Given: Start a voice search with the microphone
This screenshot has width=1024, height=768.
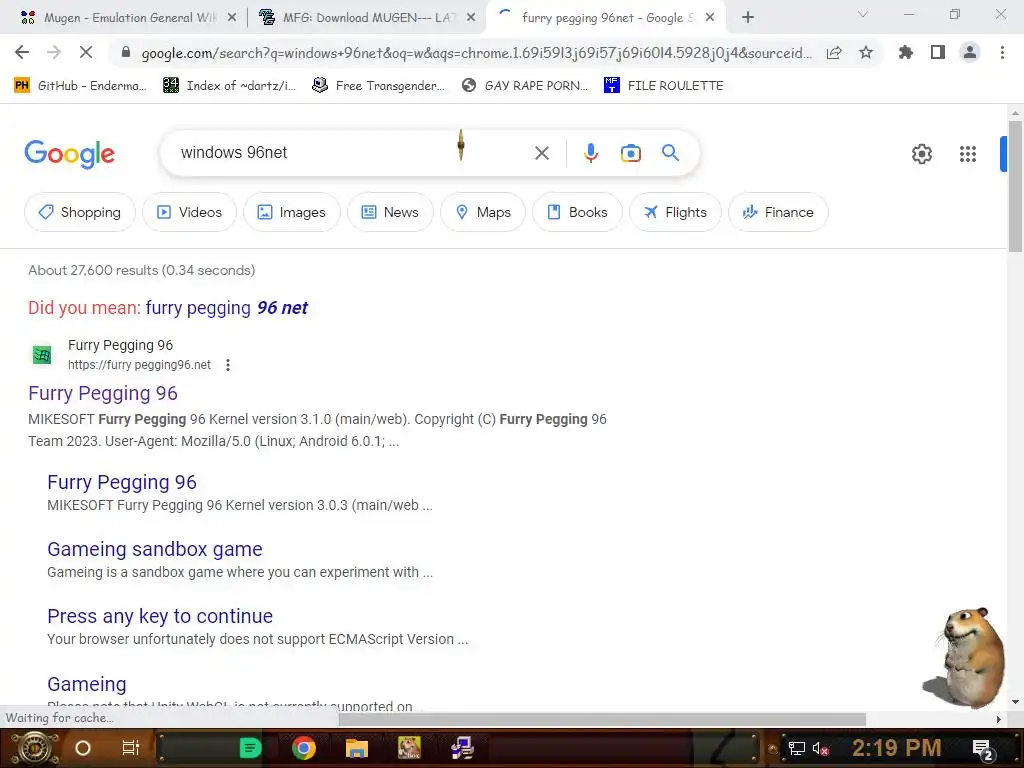Looking at the screenshot, I should point(590,153).
